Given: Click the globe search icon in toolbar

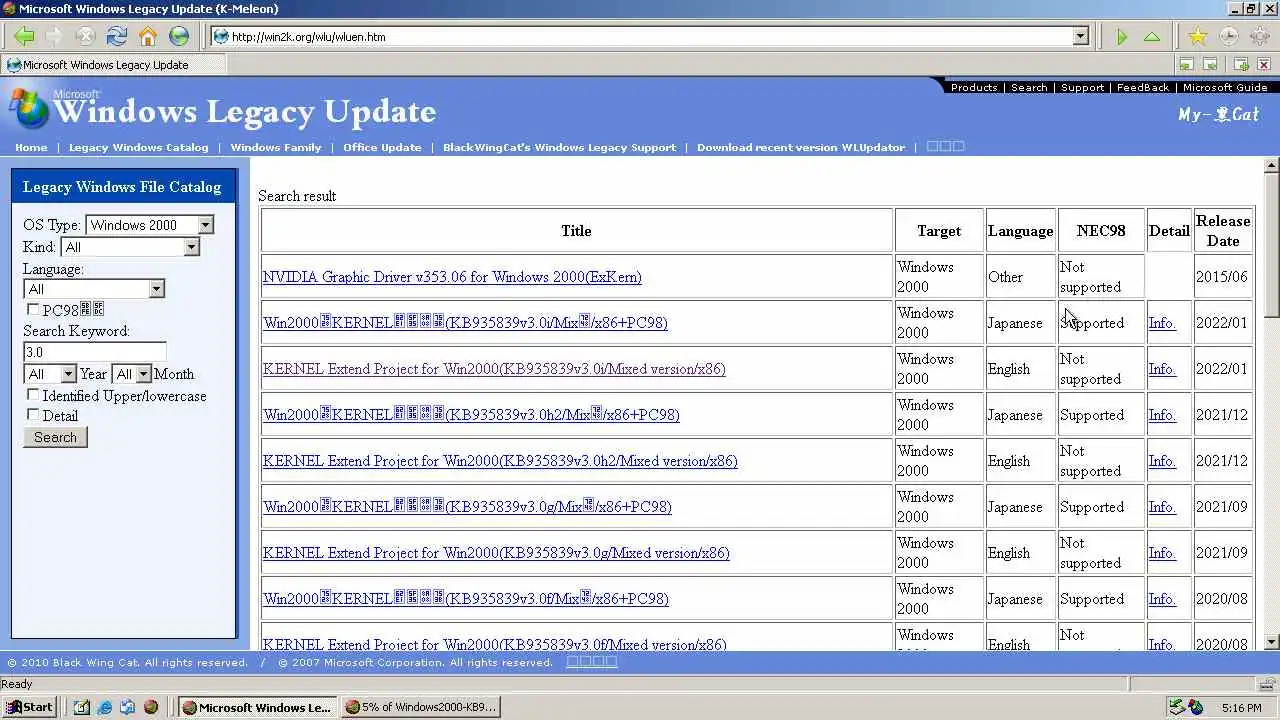Looking at the screenshot, I should point(179,36).
